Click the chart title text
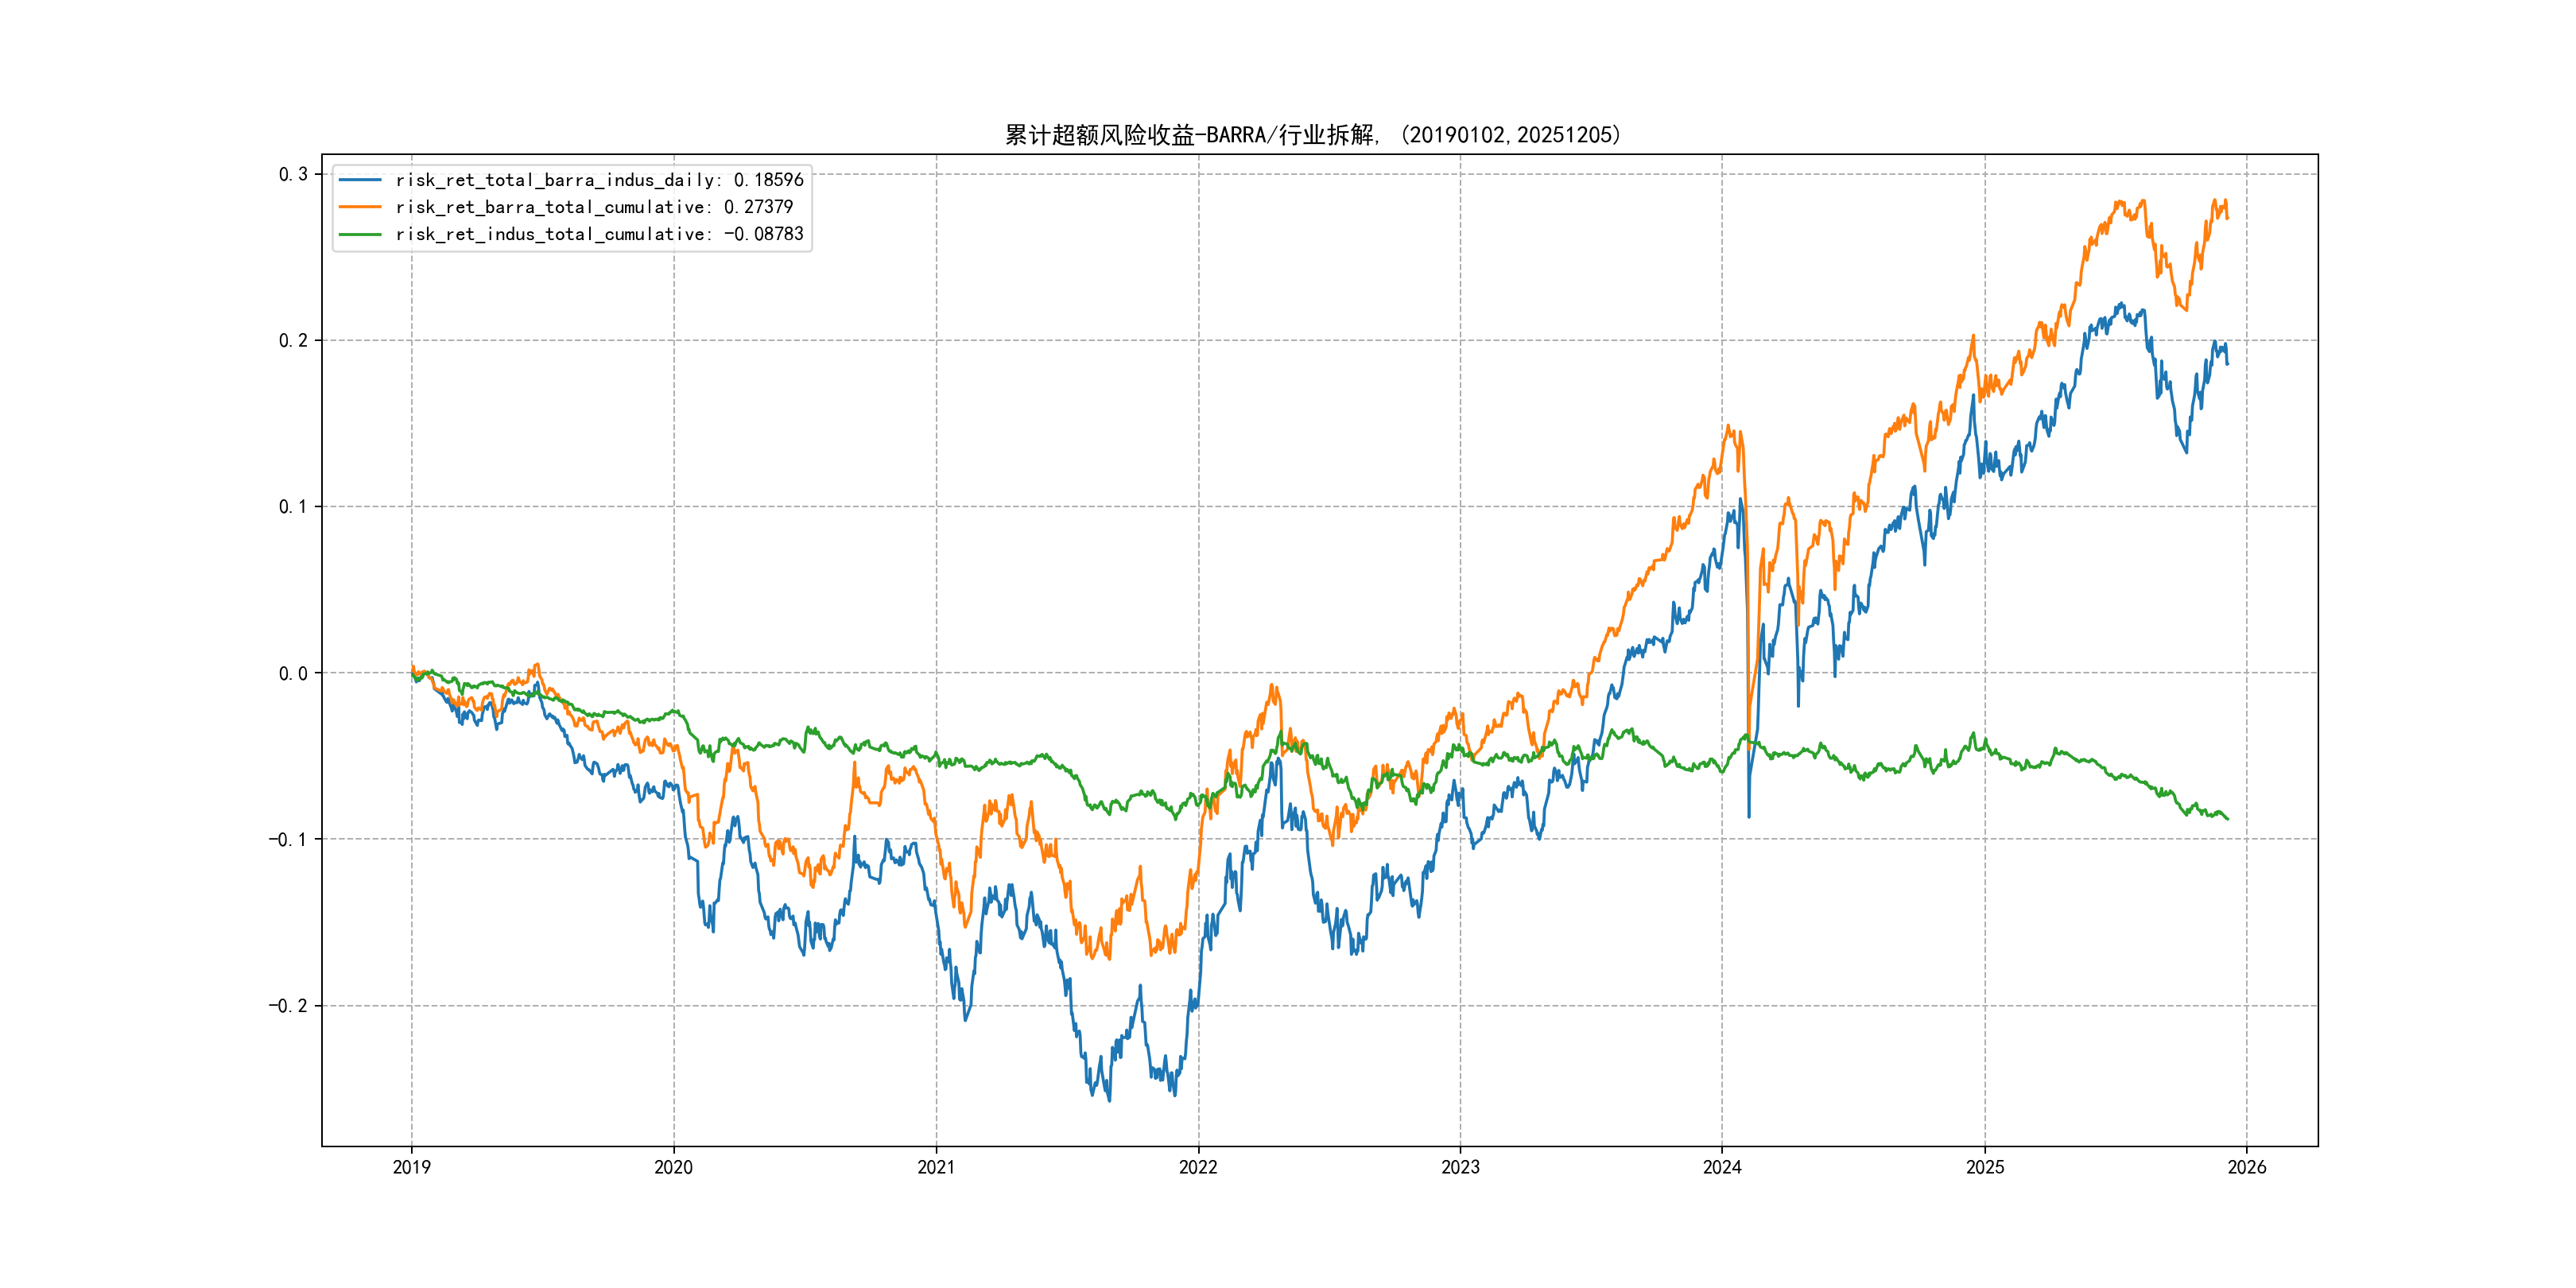Image resolution: width=2576 pixels, height=1288 pixels. point(1312,135)
